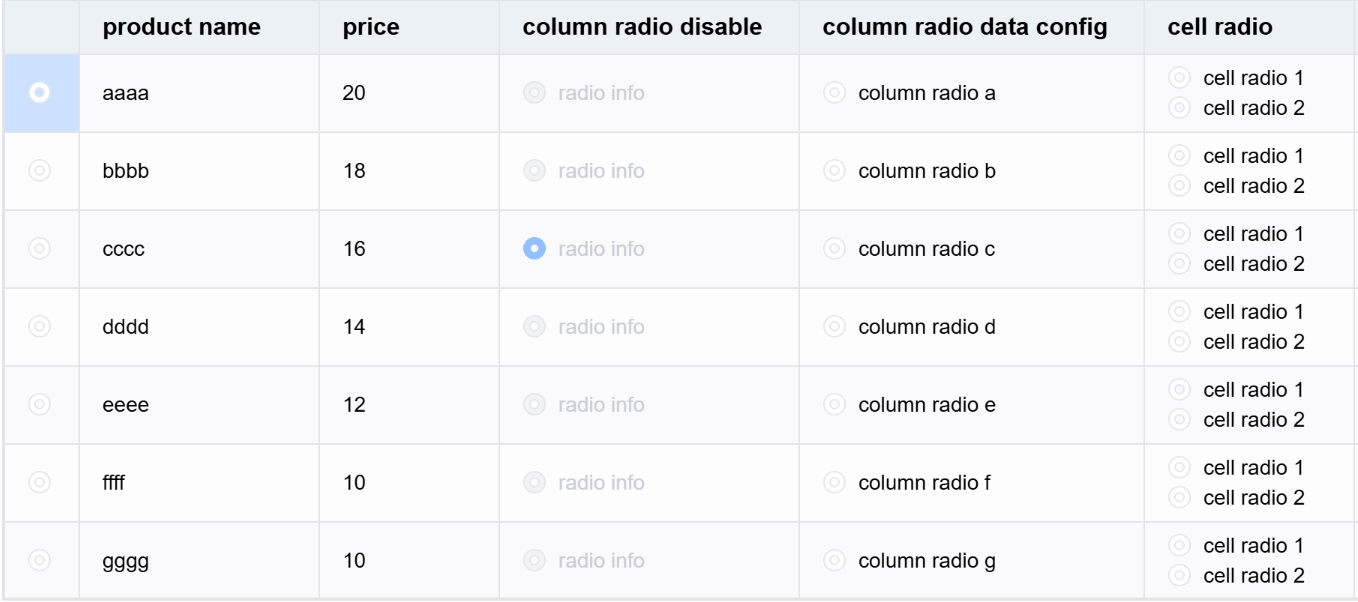
Task: Click the checked 'radio info' in cccc row
Action: [535, 249]
